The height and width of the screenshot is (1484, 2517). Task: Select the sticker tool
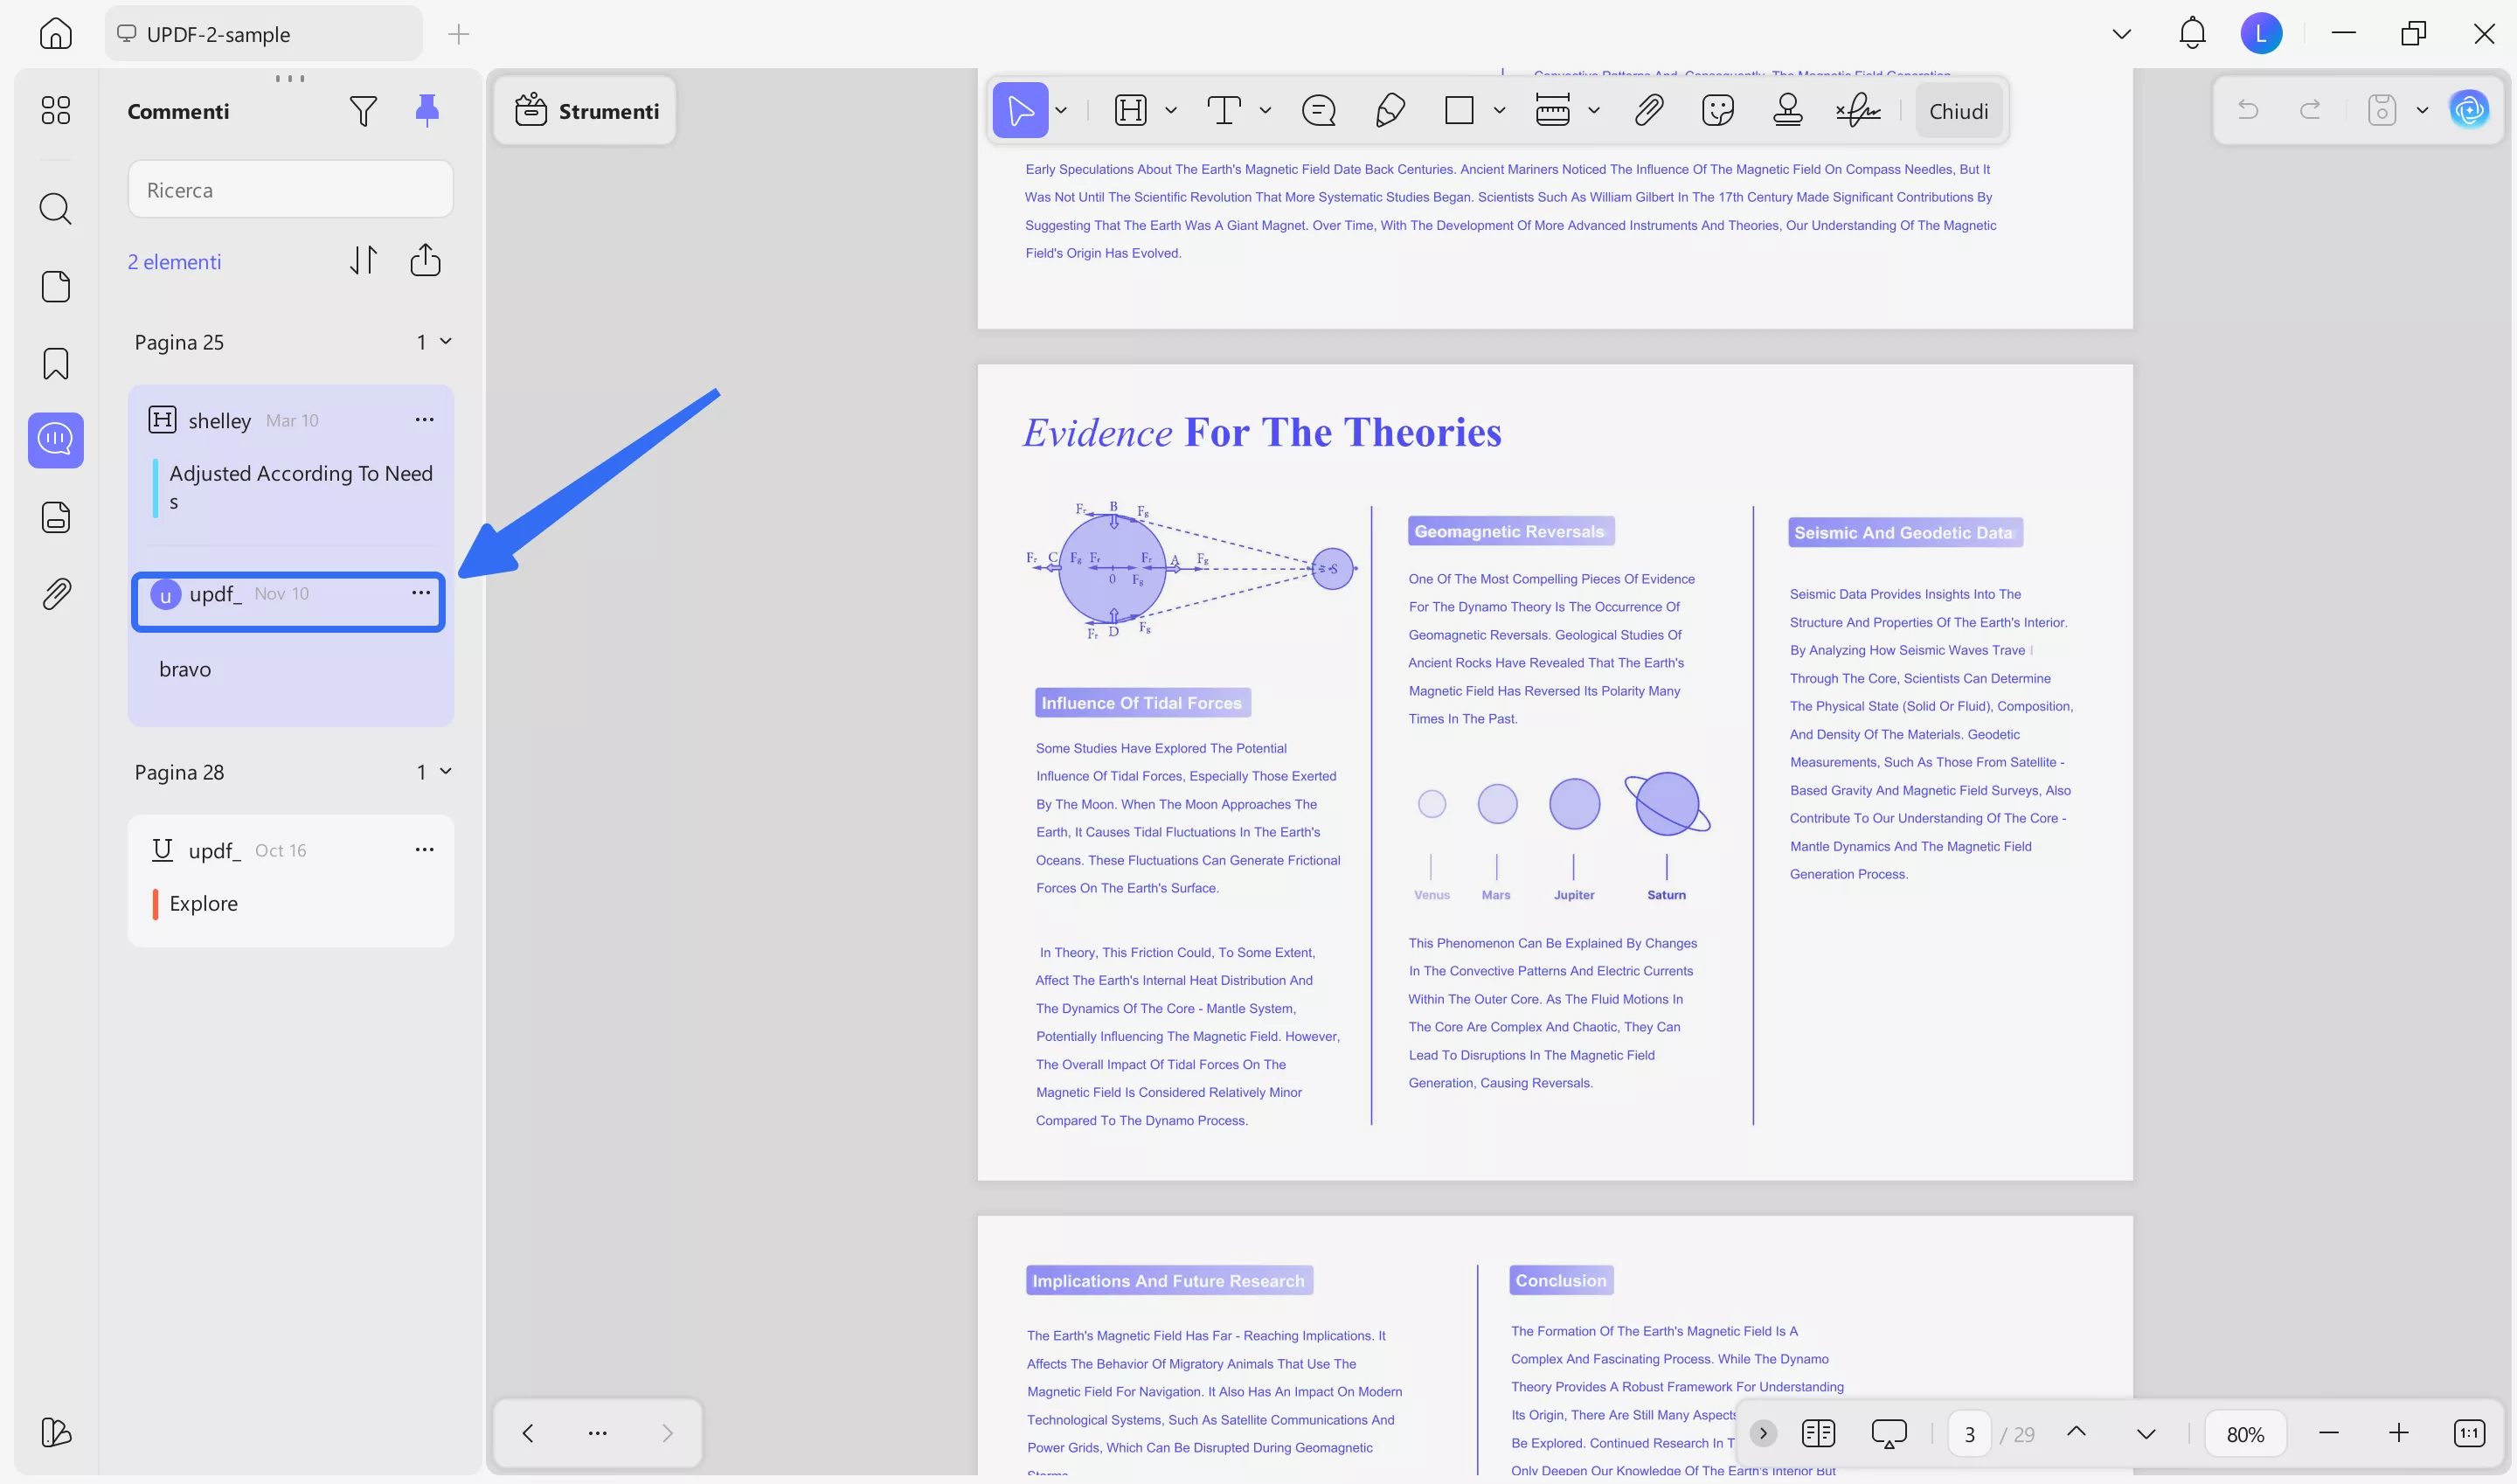(1717, 110)
